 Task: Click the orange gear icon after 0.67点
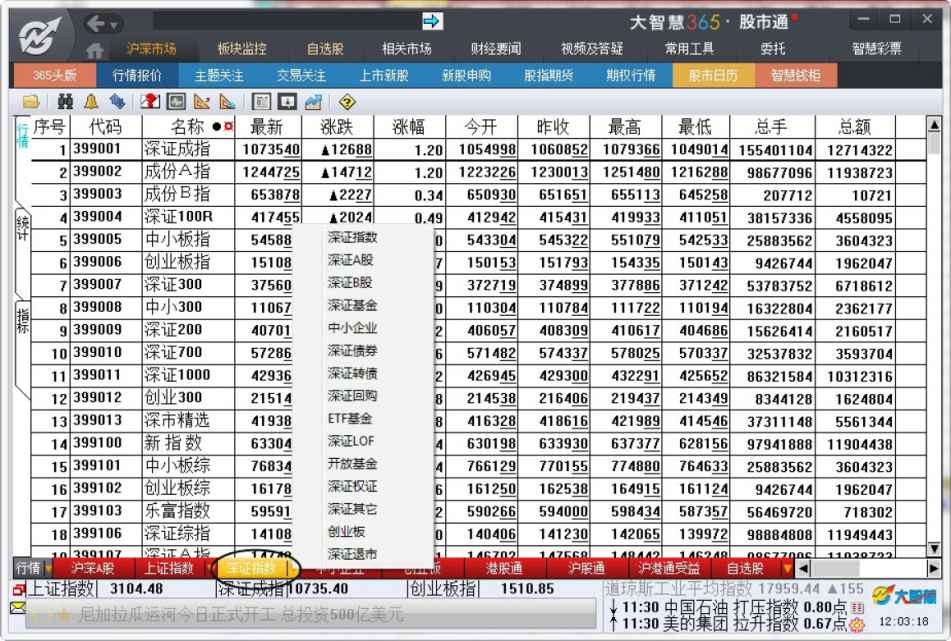point(857,623)
